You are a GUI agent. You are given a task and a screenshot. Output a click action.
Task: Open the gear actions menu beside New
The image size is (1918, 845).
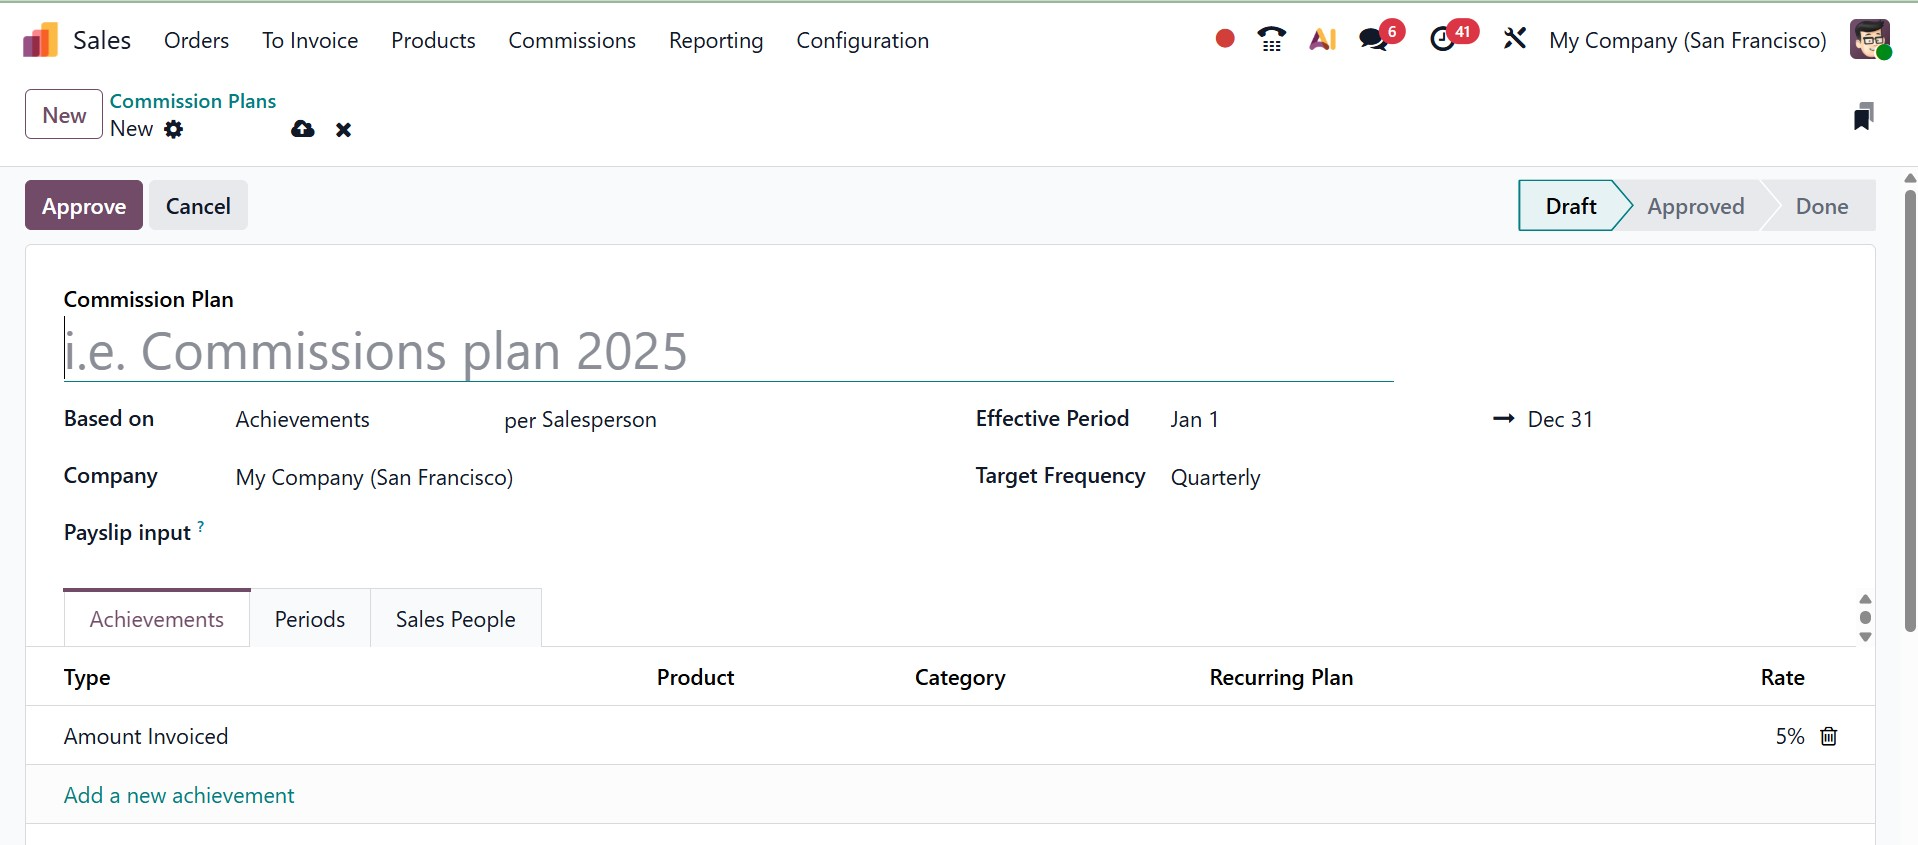[174, 129]
